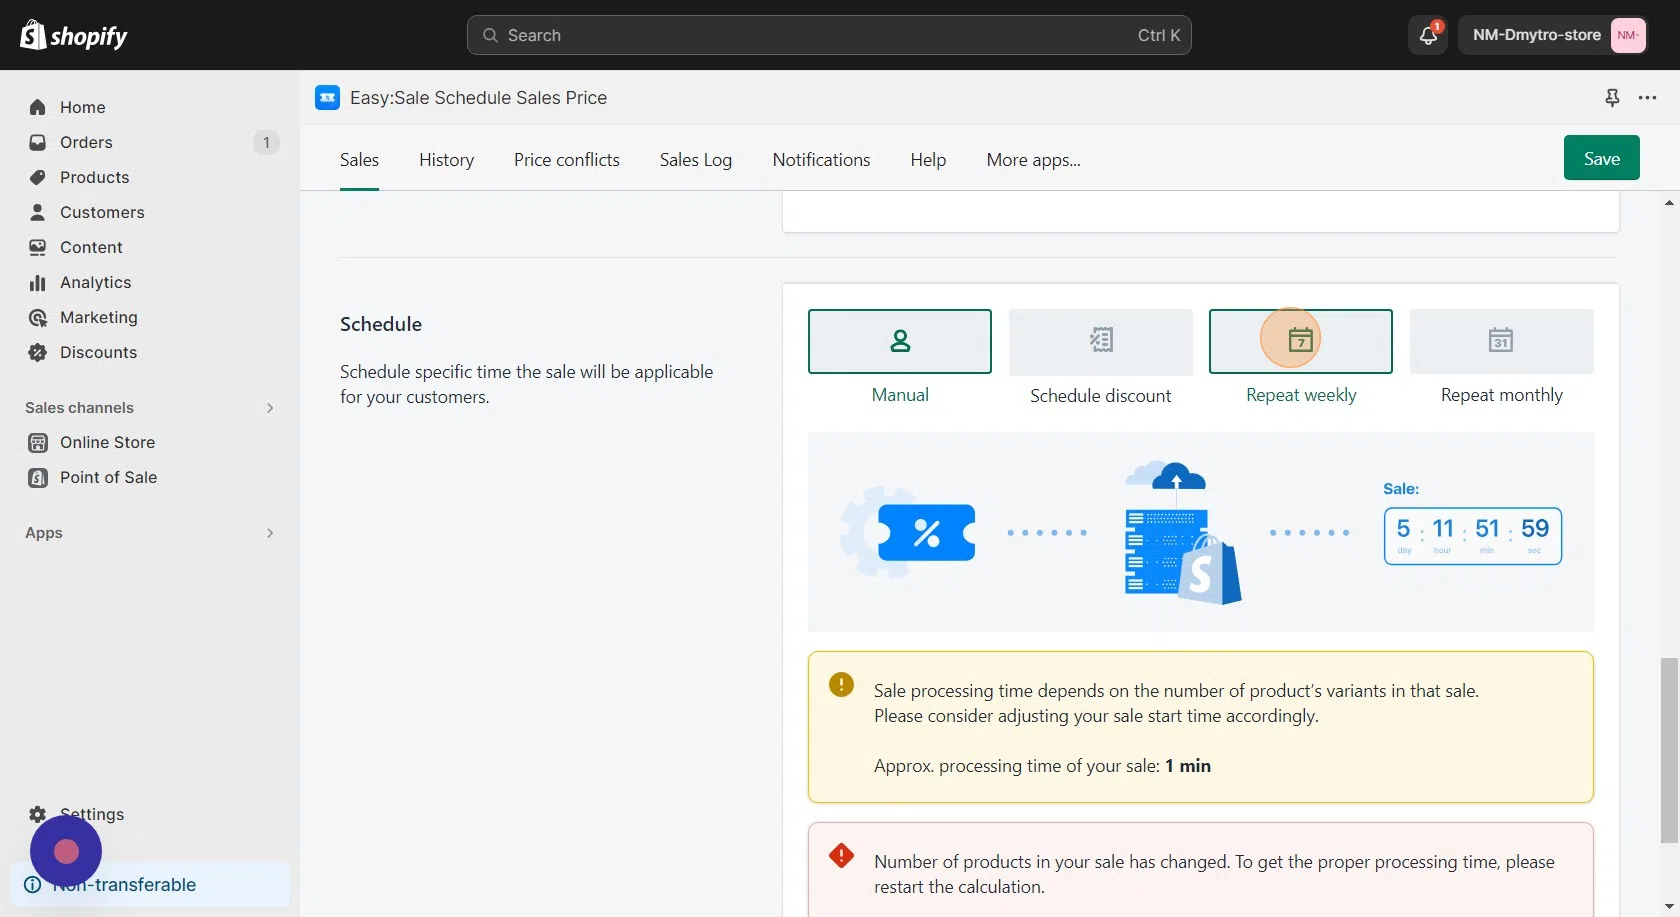Open the More apps... link

click(1033, 160)
